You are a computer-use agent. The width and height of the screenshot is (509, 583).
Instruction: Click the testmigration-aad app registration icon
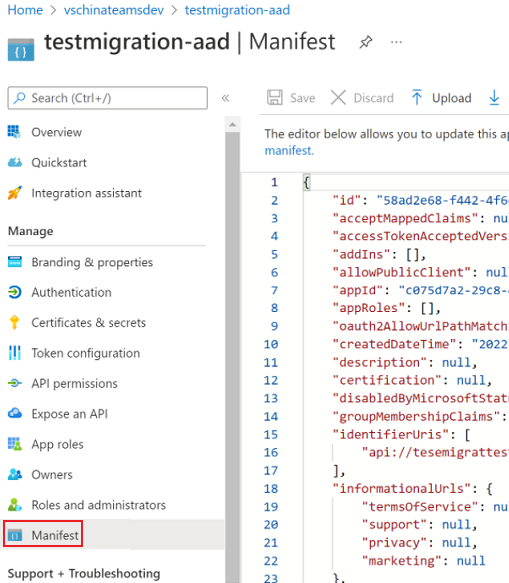click(x=21, y=49)
